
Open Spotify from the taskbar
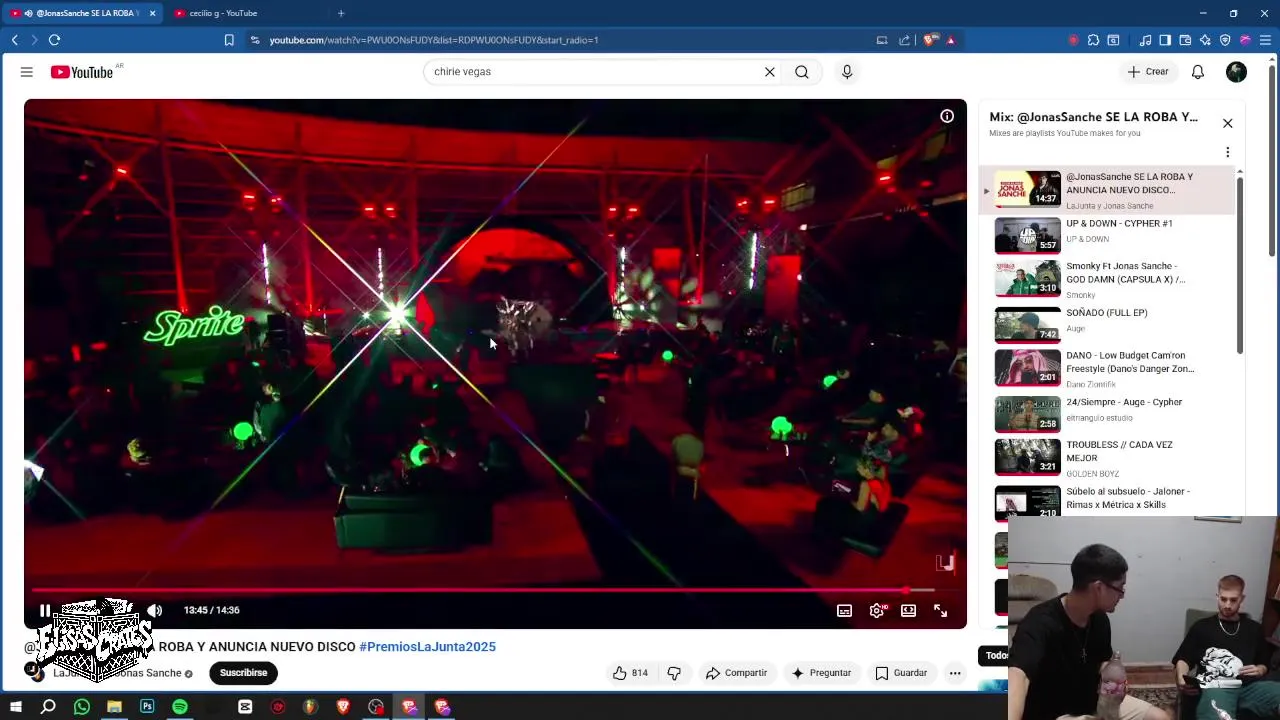(x=180, y=707)
